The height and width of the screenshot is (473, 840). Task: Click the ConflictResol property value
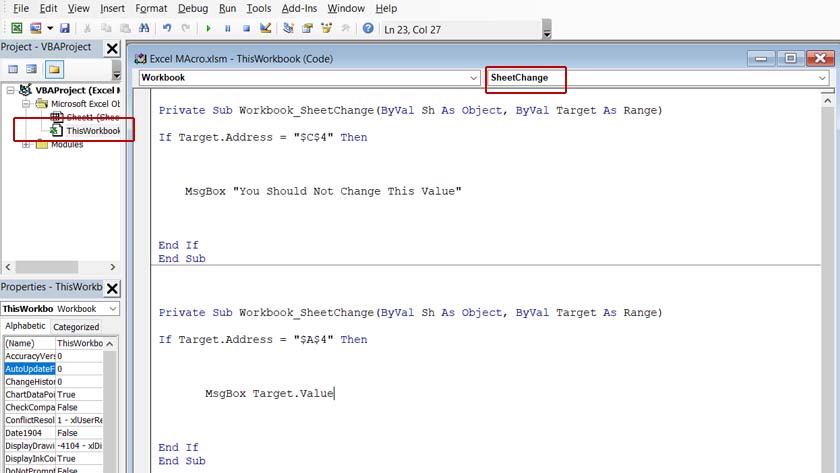pyautogui.click(x=79, y=420)
